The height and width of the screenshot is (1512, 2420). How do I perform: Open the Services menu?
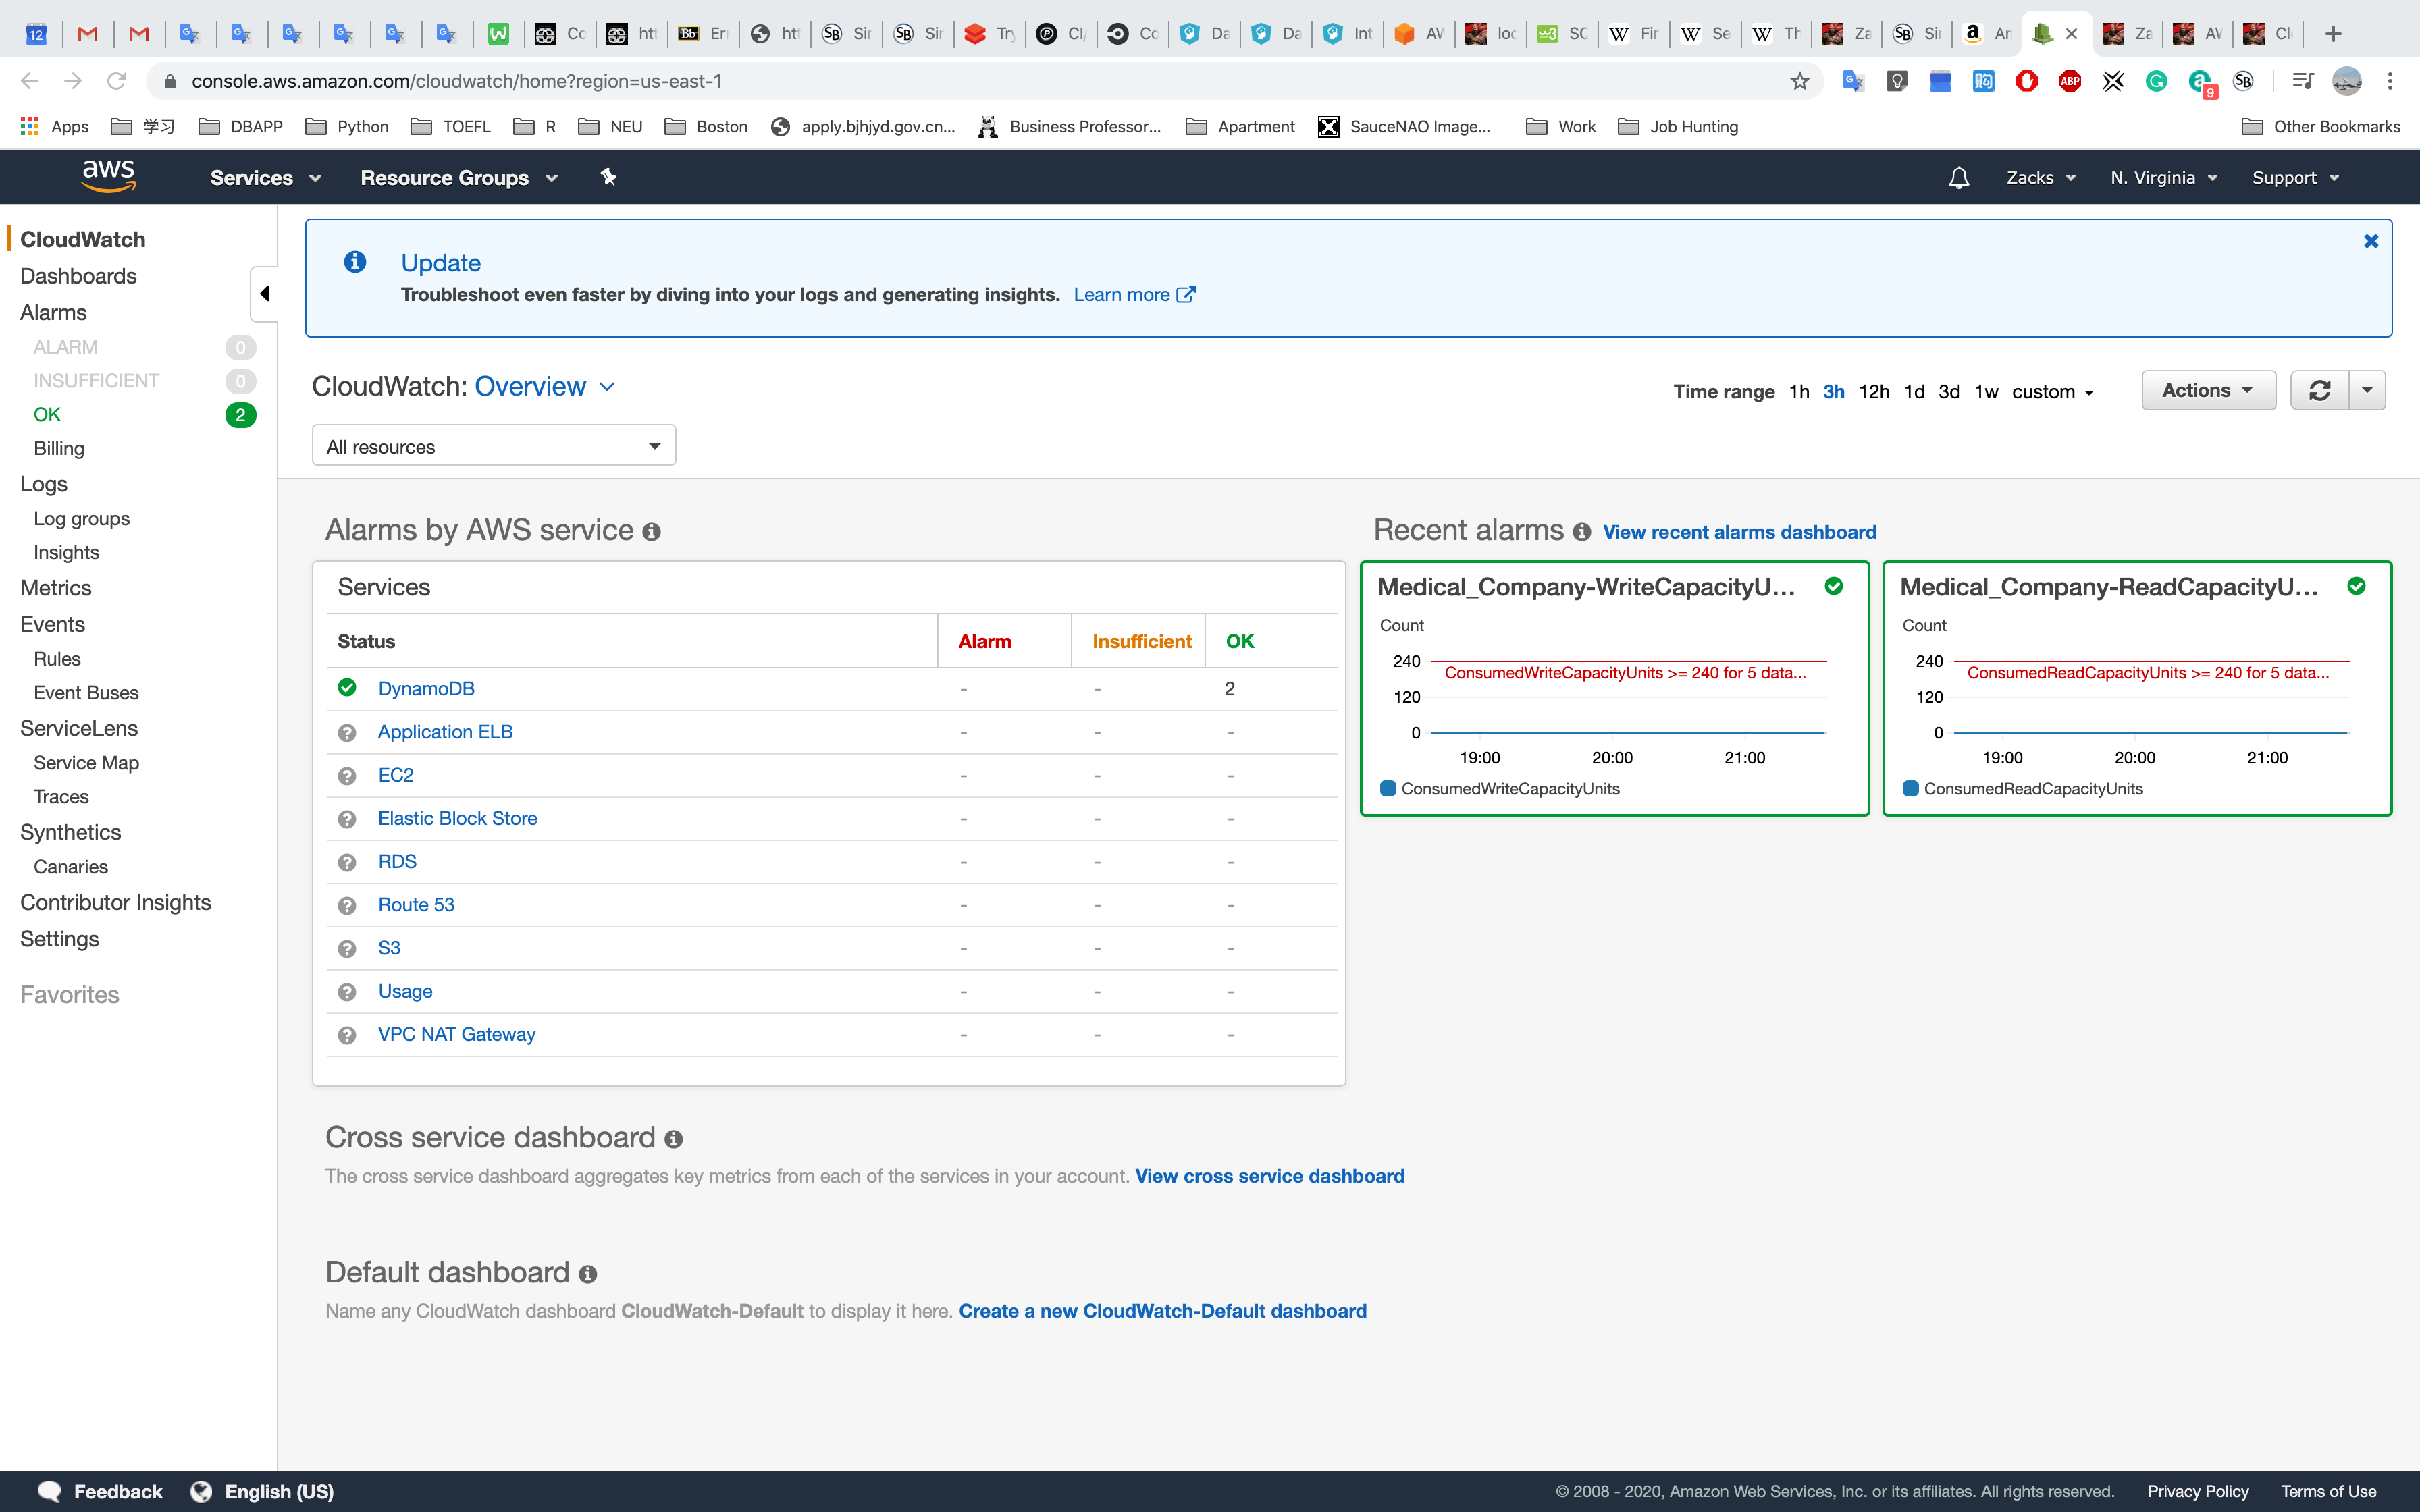(x=265, y=178)
